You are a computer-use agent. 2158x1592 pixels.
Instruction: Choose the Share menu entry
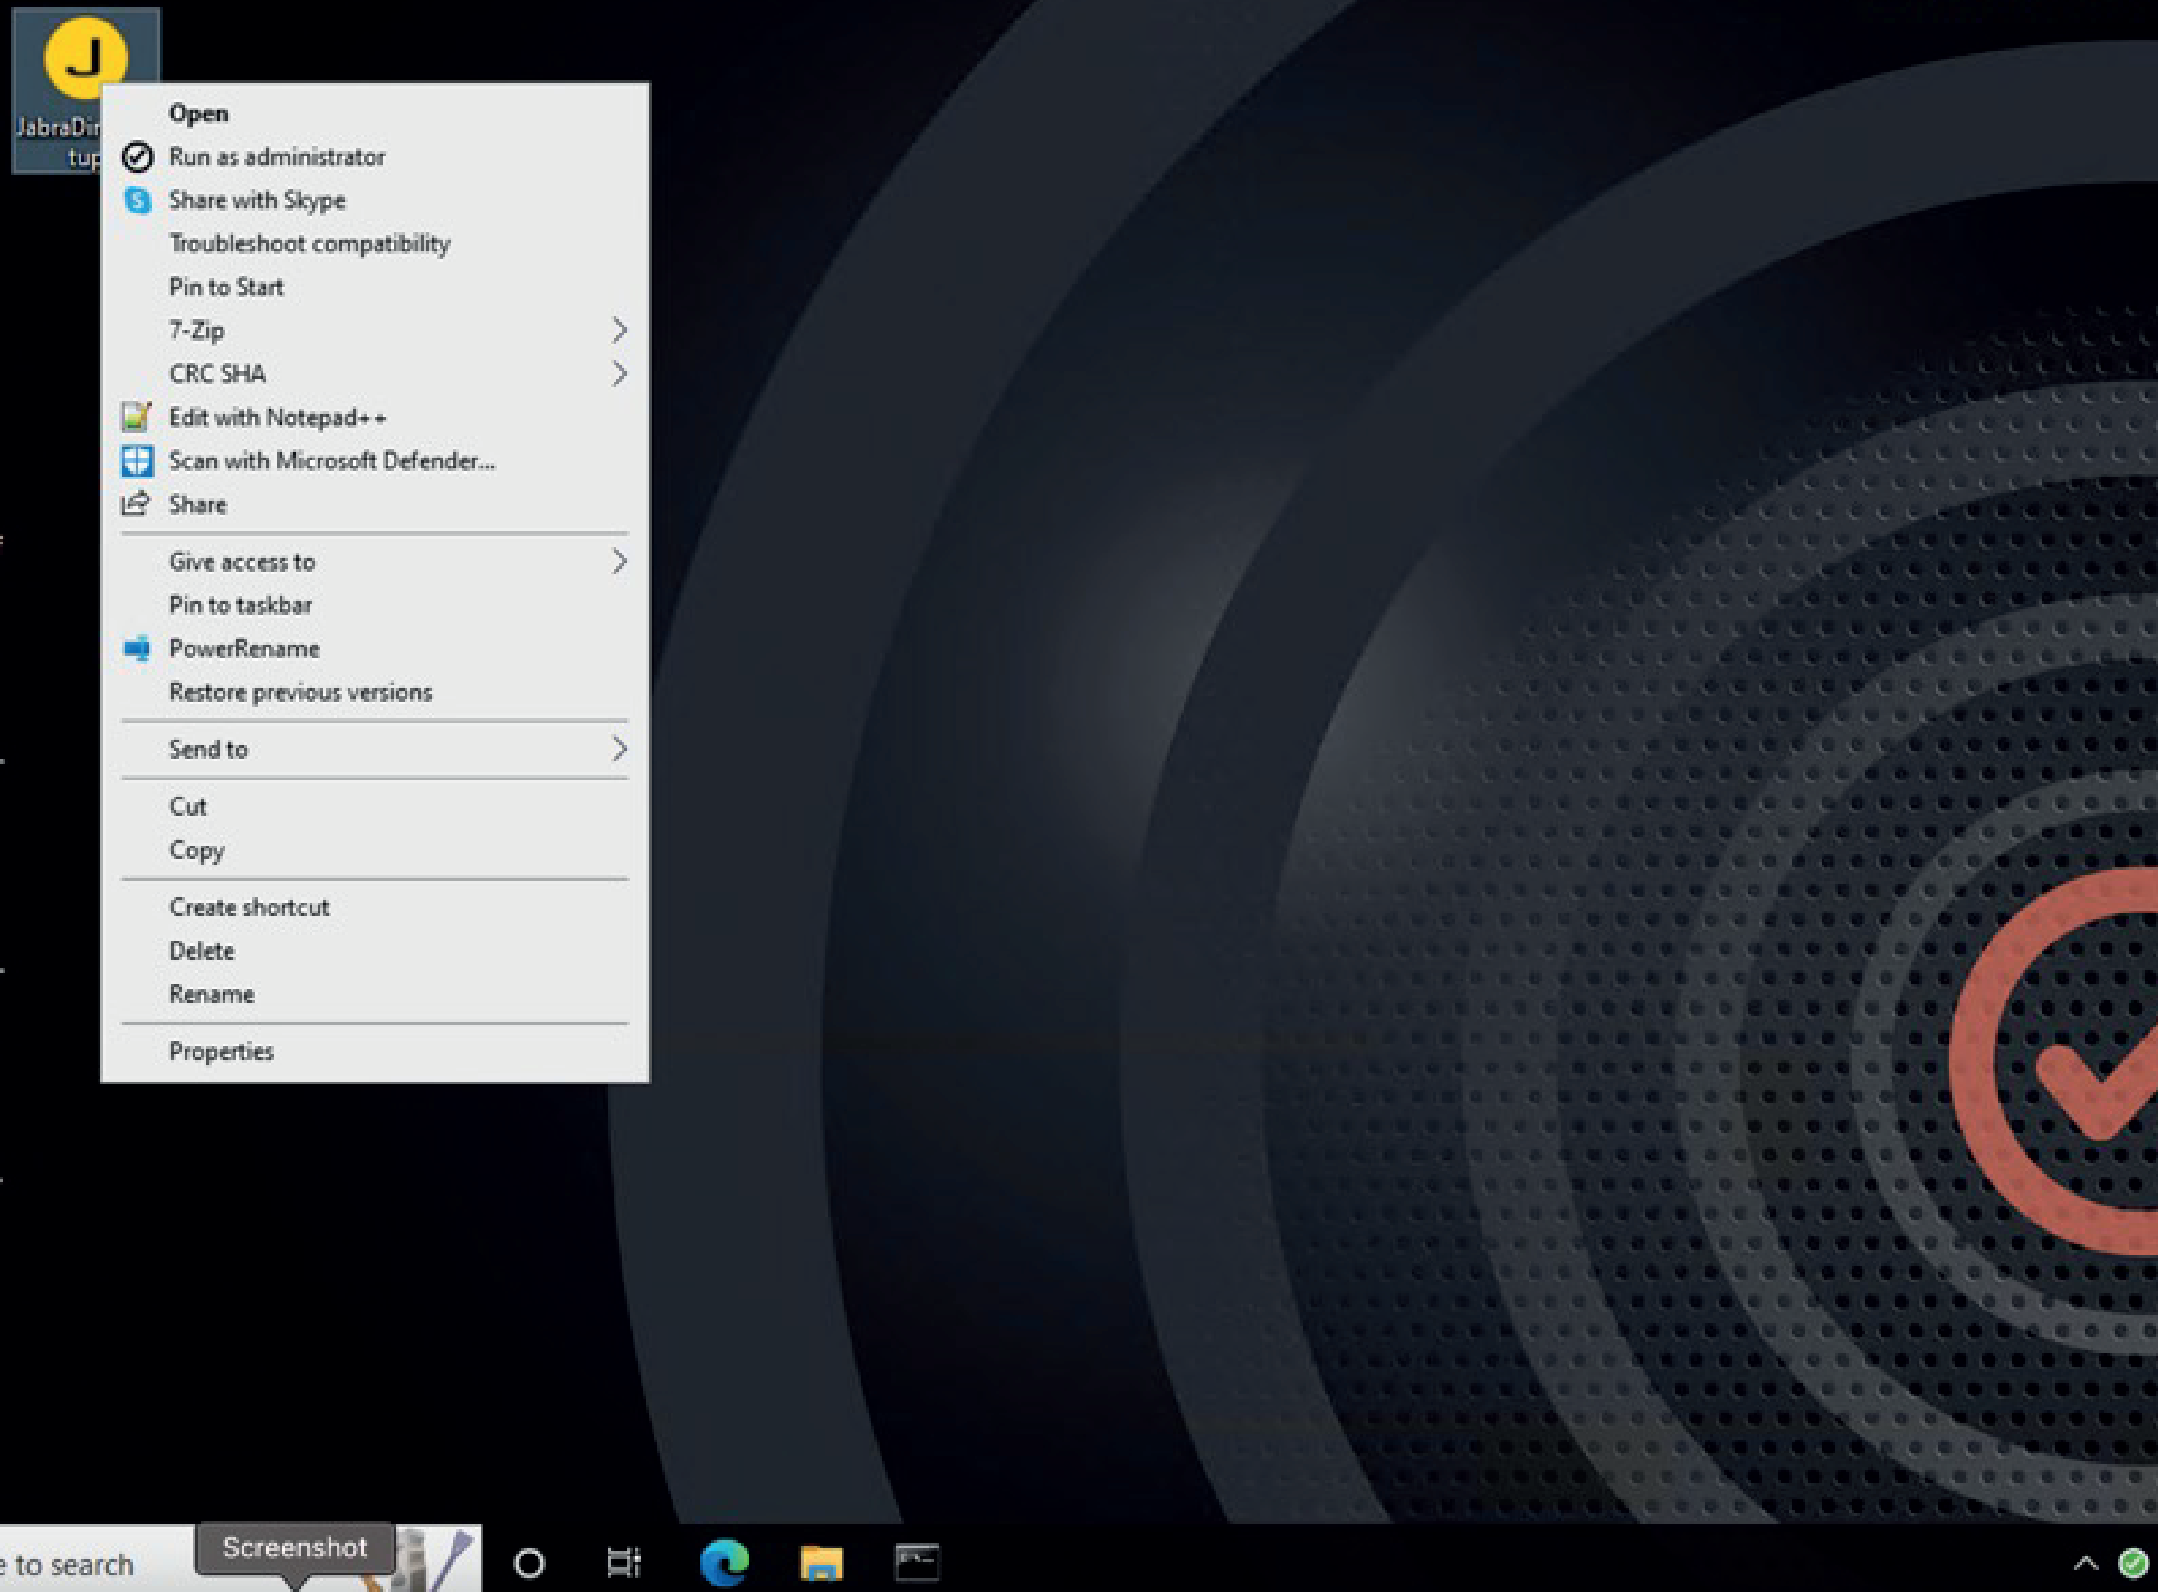coord(375,504)
